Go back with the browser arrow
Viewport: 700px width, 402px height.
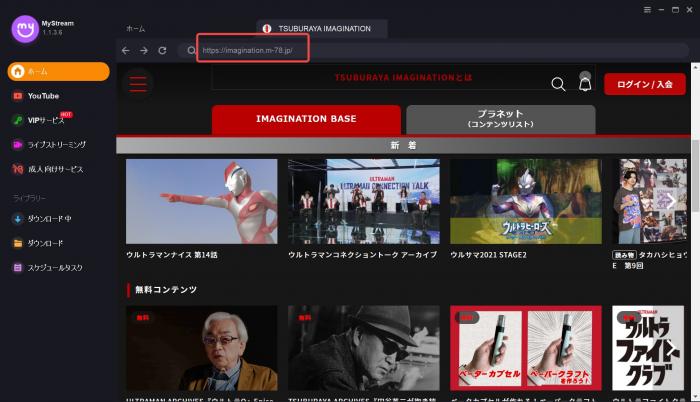coord(125,50)
